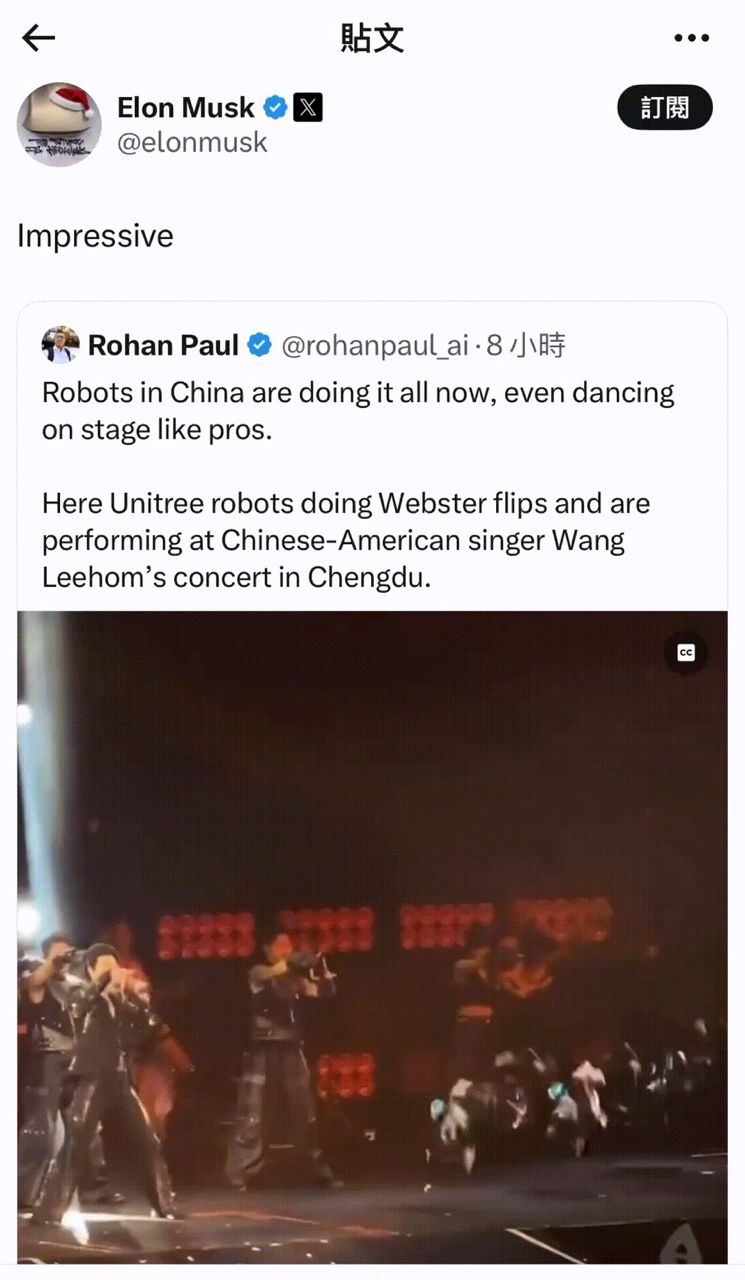Select the Impressive post text
Image resolution: width=745 pixels, height=1280 pixels.
pyautogui.click(x=95, y=236)
